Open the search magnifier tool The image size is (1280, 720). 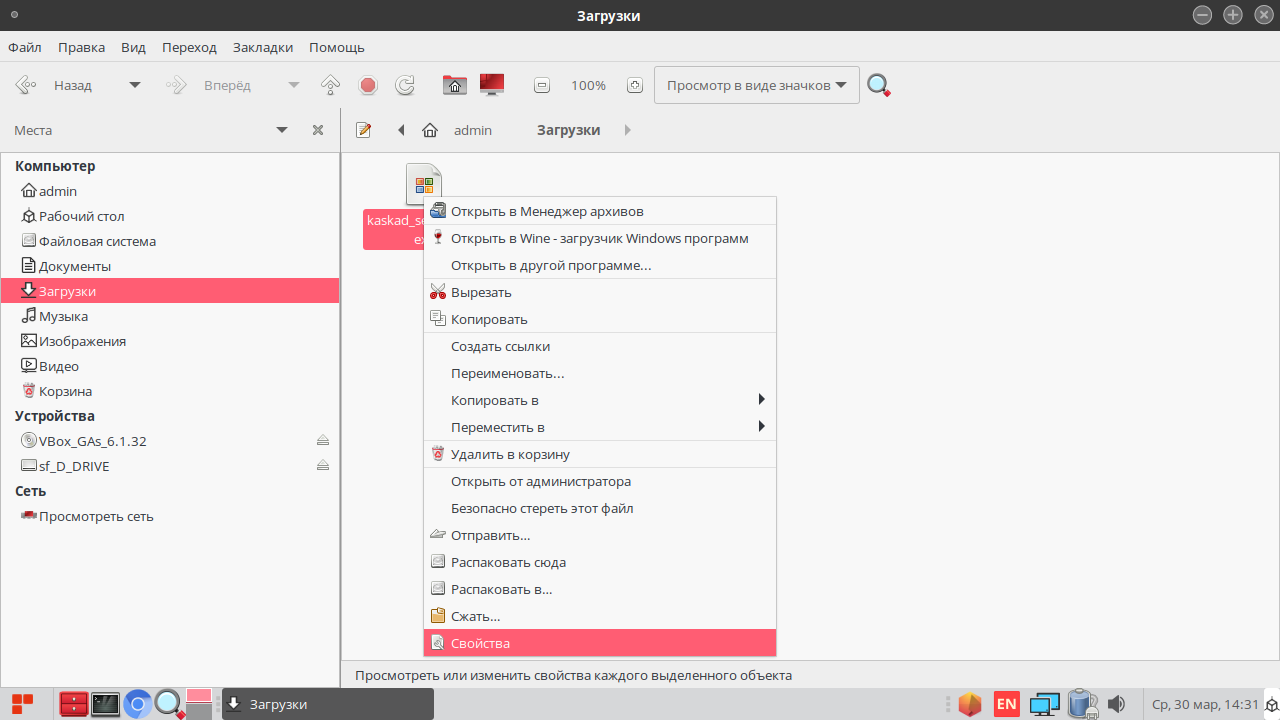point(878,86)
